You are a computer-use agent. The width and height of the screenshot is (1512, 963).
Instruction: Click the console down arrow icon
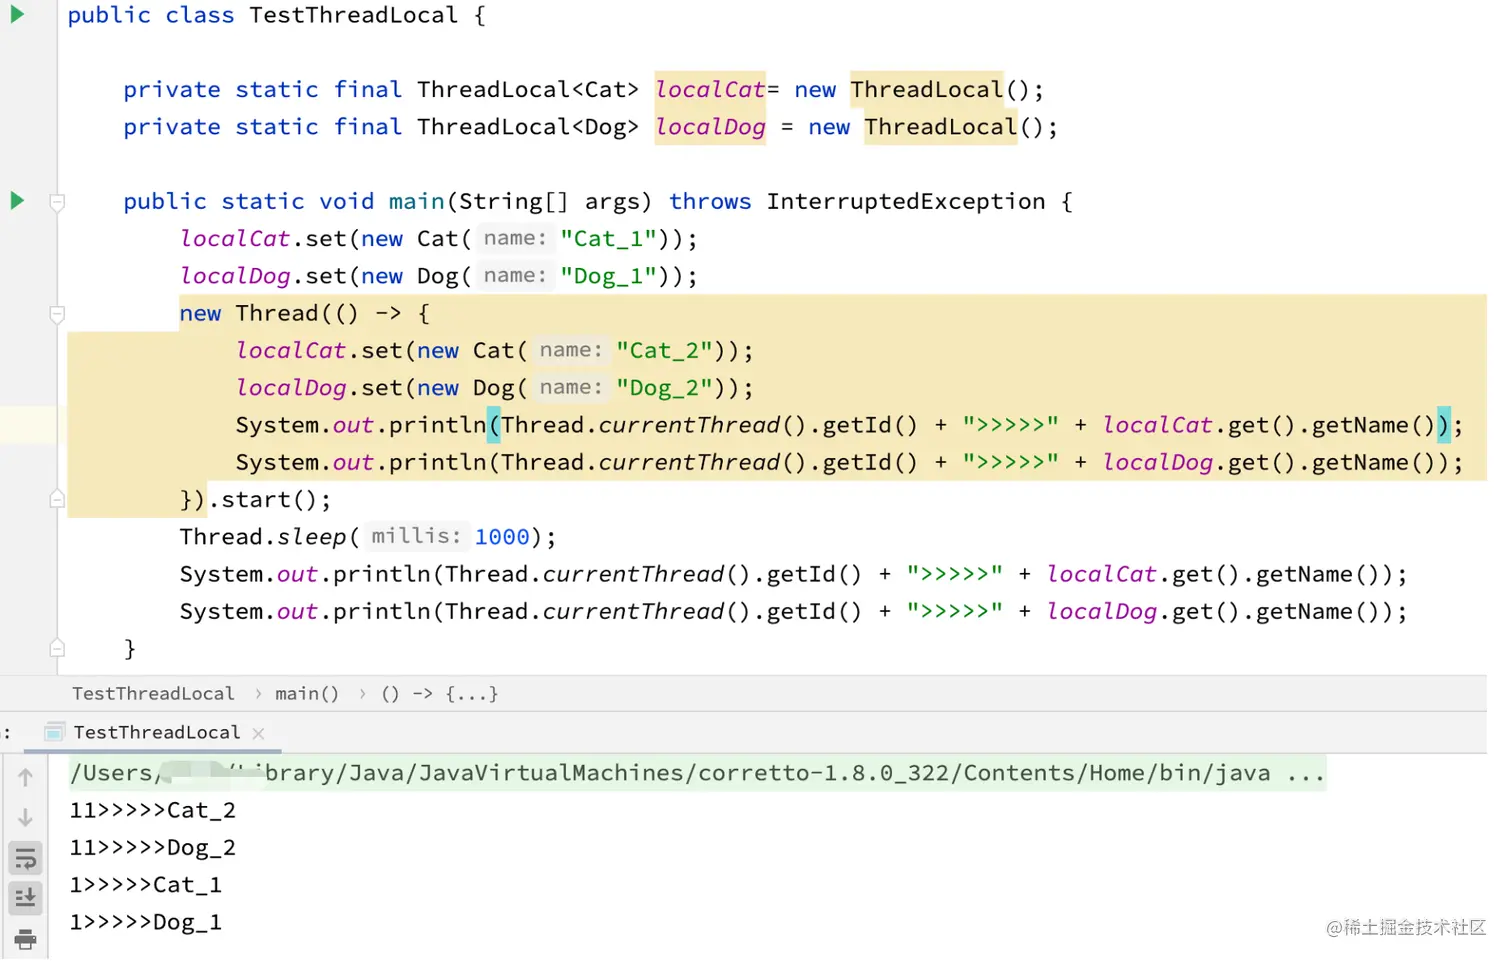tap(26, 817)
